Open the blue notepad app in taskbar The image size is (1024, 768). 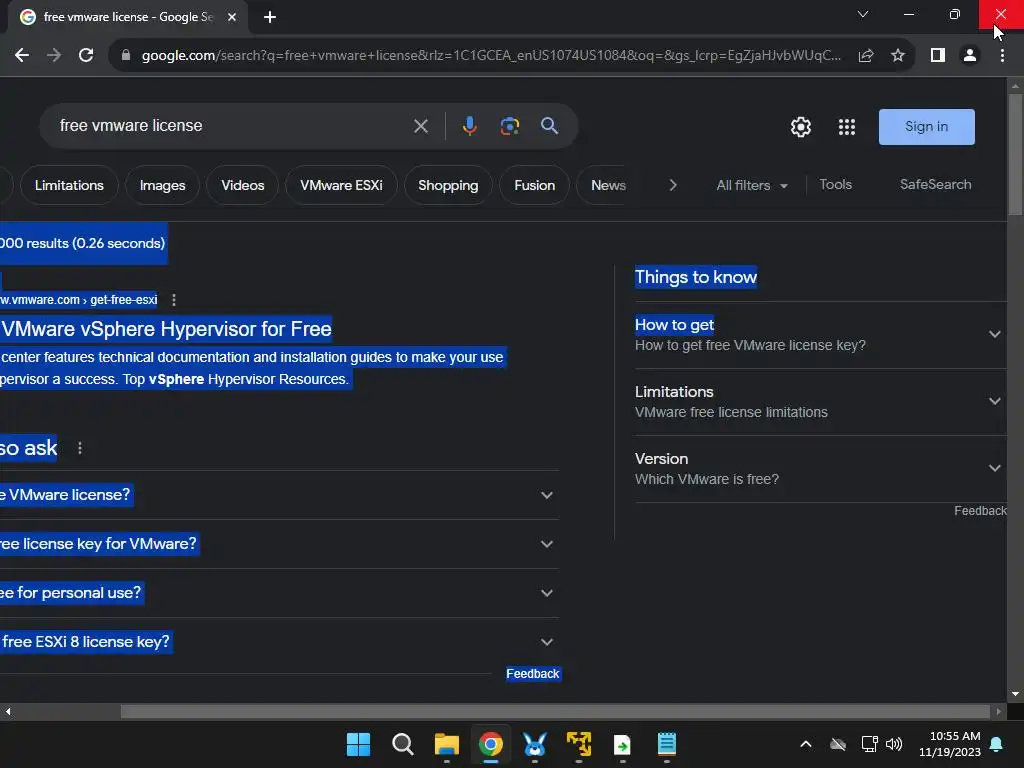click(667, 744)
